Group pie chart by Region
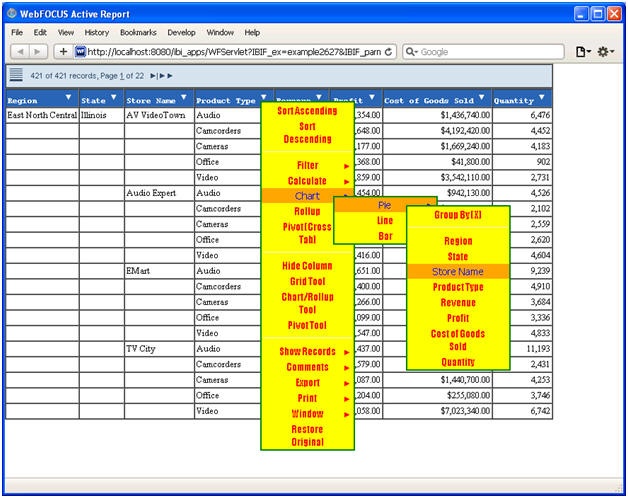The height and width of the screenshot is (498, 628). 458,241
